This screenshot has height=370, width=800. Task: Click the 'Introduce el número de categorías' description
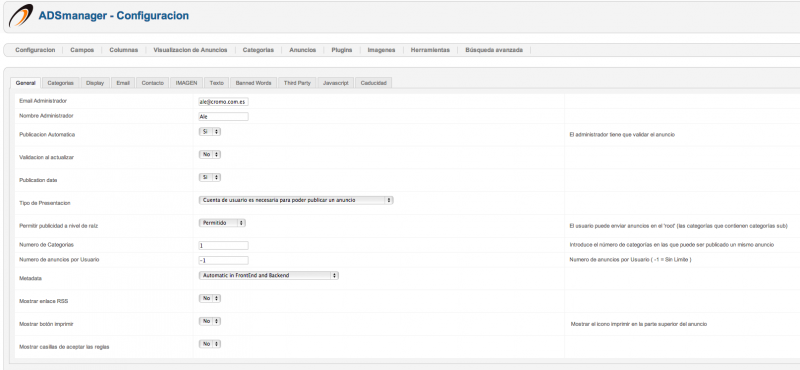click(x=671, y=245)
